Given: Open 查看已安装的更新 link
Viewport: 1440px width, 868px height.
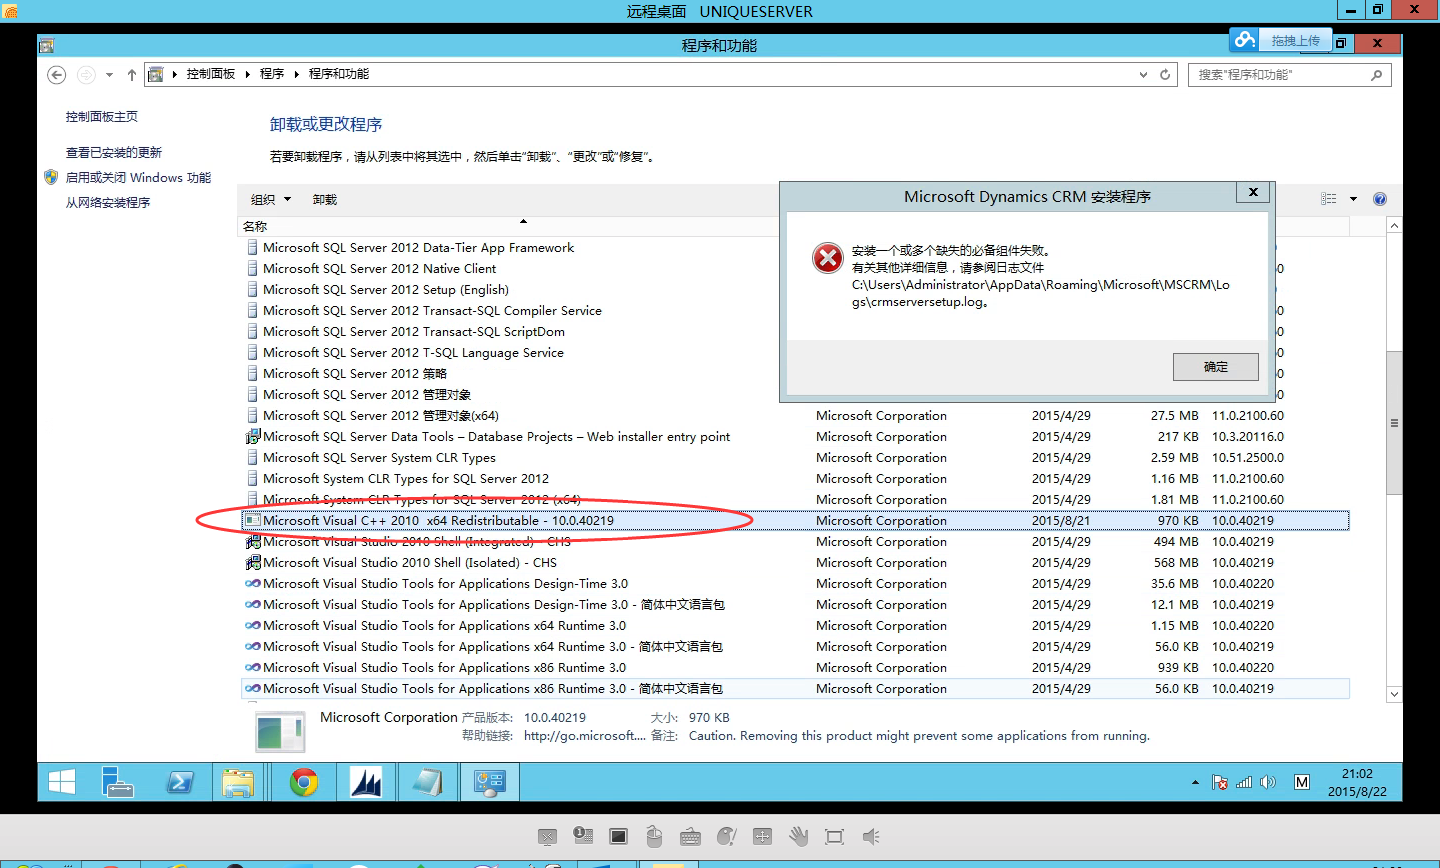Looking at the screenshot, I should [114, 153].
